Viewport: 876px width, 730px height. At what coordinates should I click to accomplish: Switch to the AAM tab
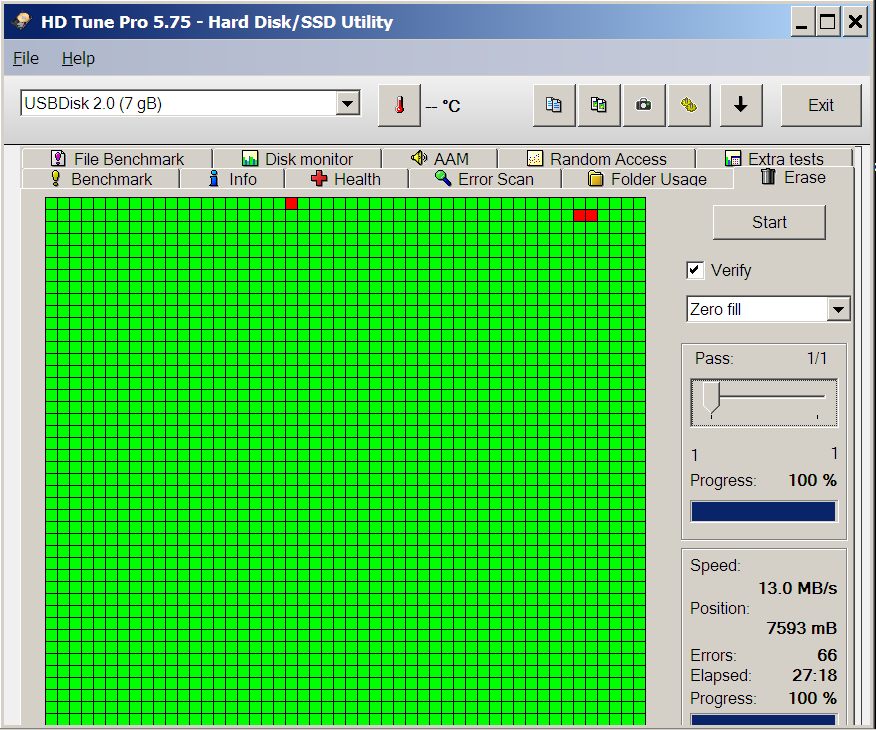[440, 159]
